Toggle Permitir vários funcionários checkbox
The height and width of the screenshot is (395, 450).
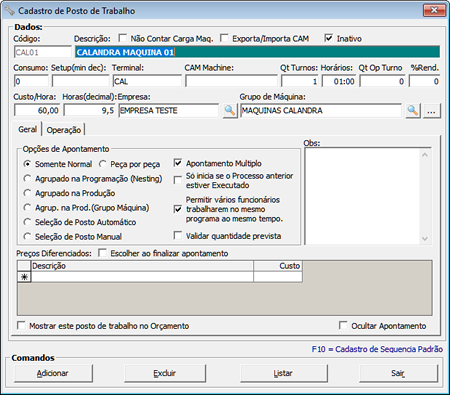tap(178, 209)
